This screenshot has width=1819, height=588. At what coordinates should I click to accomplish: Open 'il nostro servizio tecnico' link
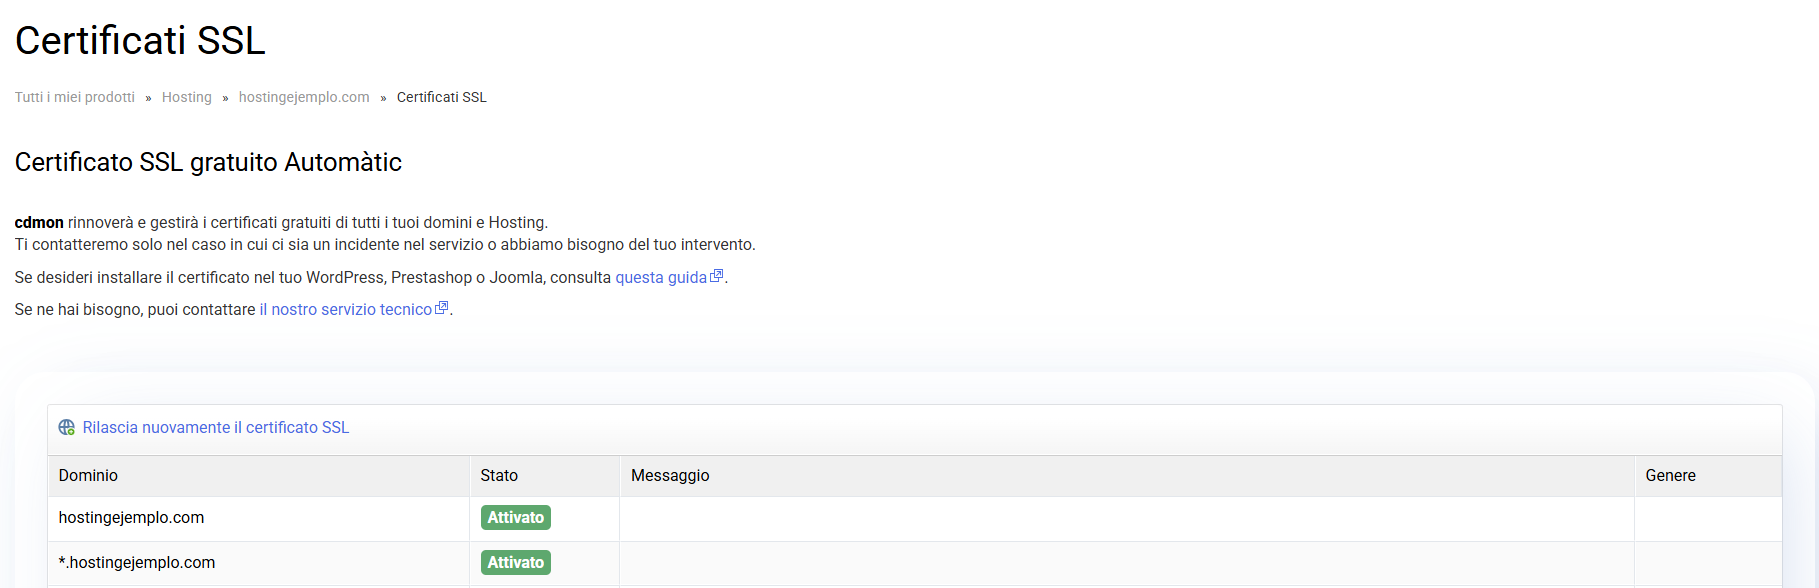pyautogui.click(x=345, y=310)
